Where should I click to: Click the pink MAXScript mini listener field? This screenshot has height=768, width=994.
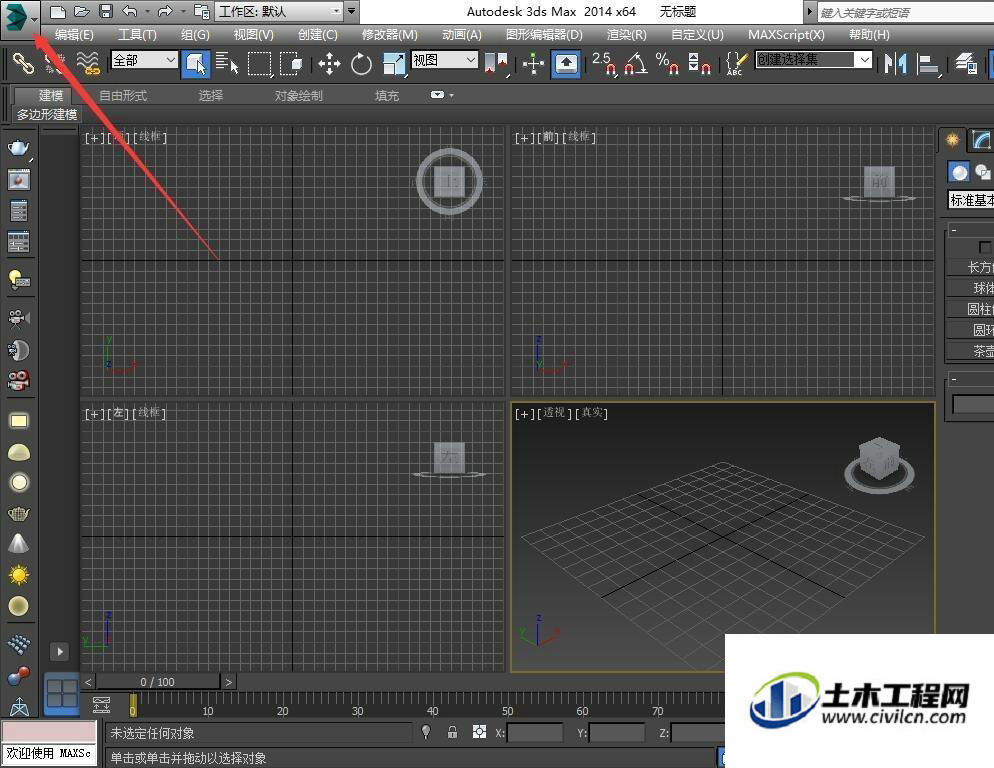[x=49, y=731]
